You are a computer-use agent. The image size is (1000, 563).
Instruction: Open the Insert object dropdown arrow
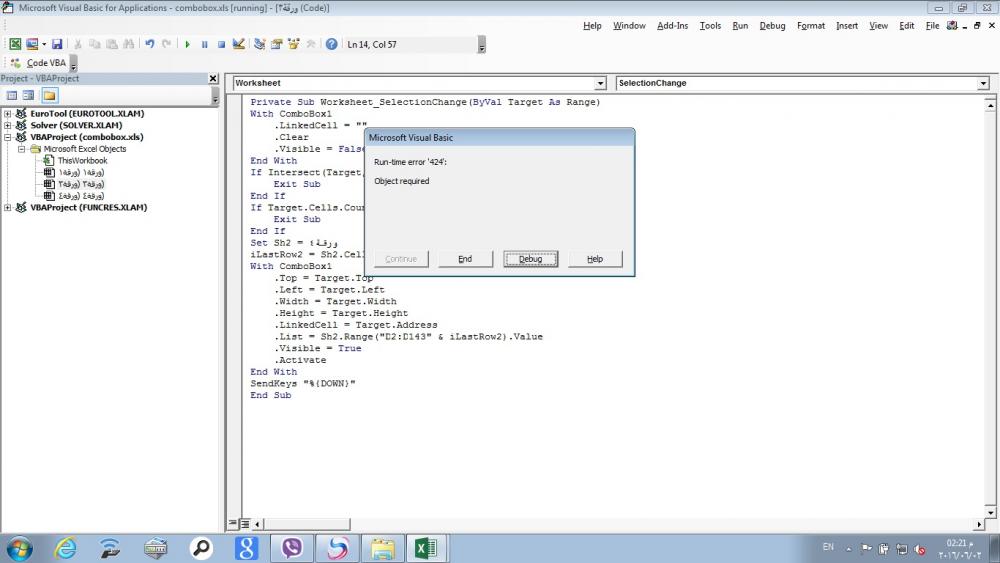(x=43, y=44)
